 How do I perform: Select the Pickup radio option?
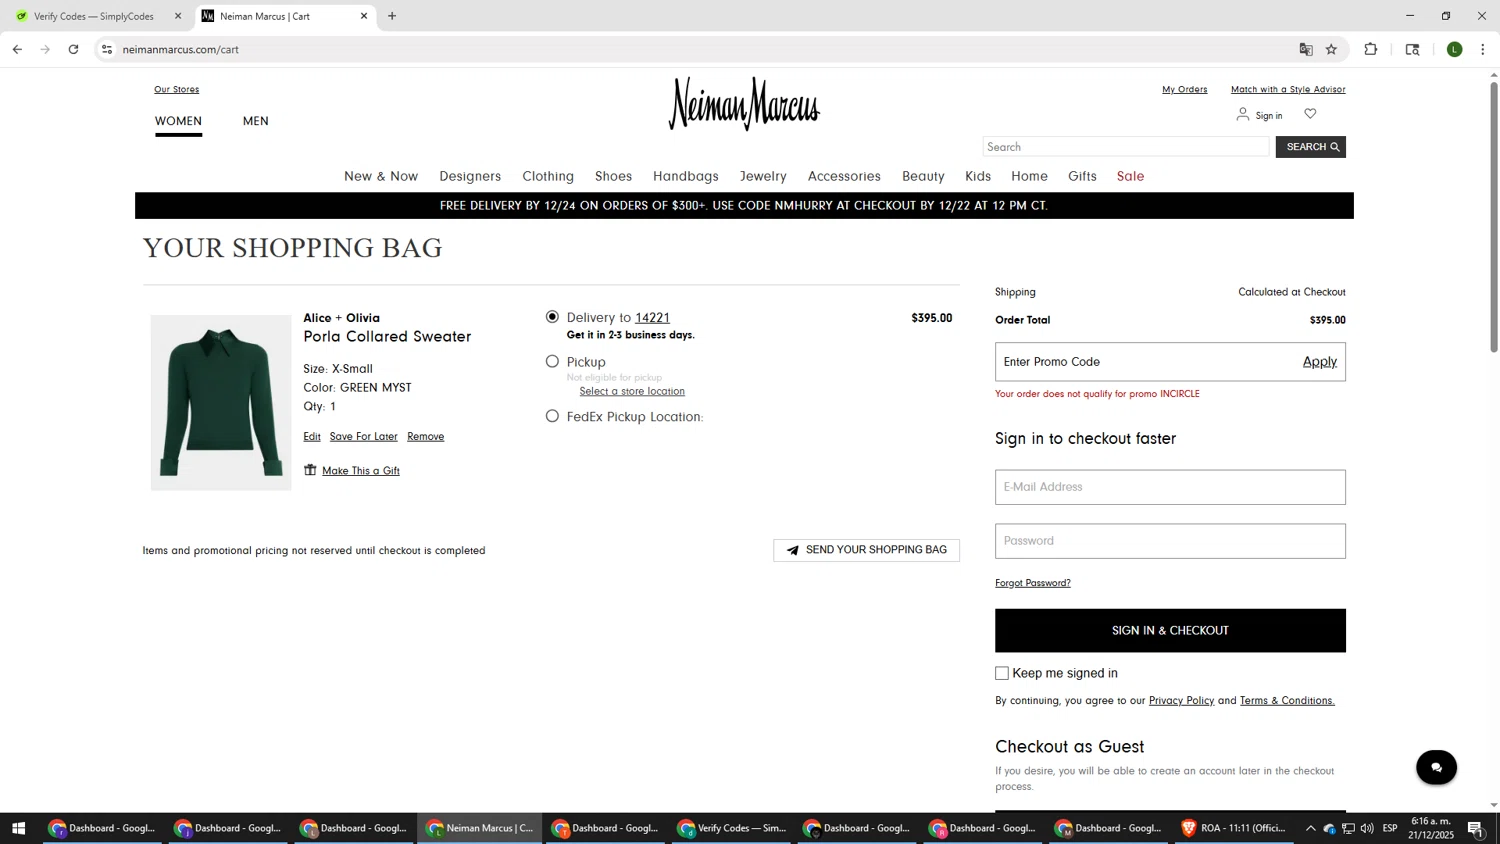(x=552, y=361)
